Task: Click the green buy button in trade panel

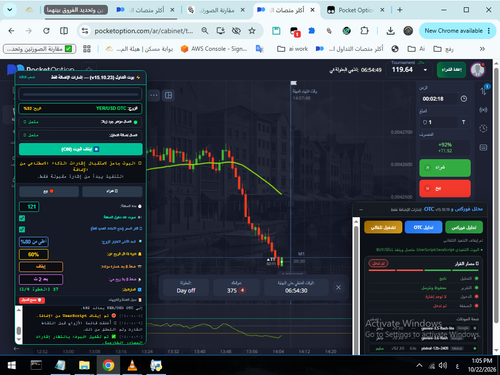Action: coord(445,168)
